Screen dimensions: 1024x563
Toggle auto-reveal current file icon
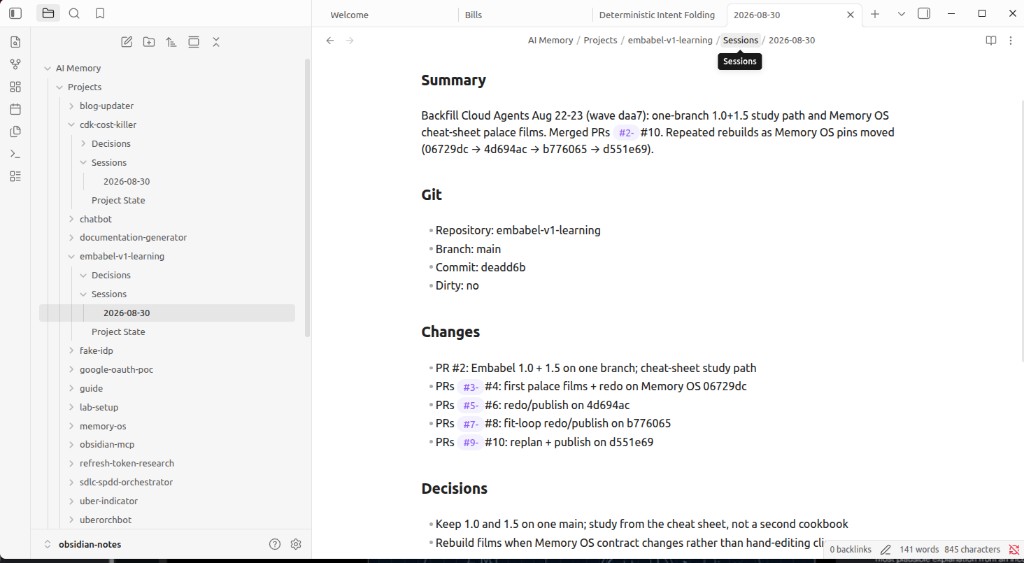point(194,42)
